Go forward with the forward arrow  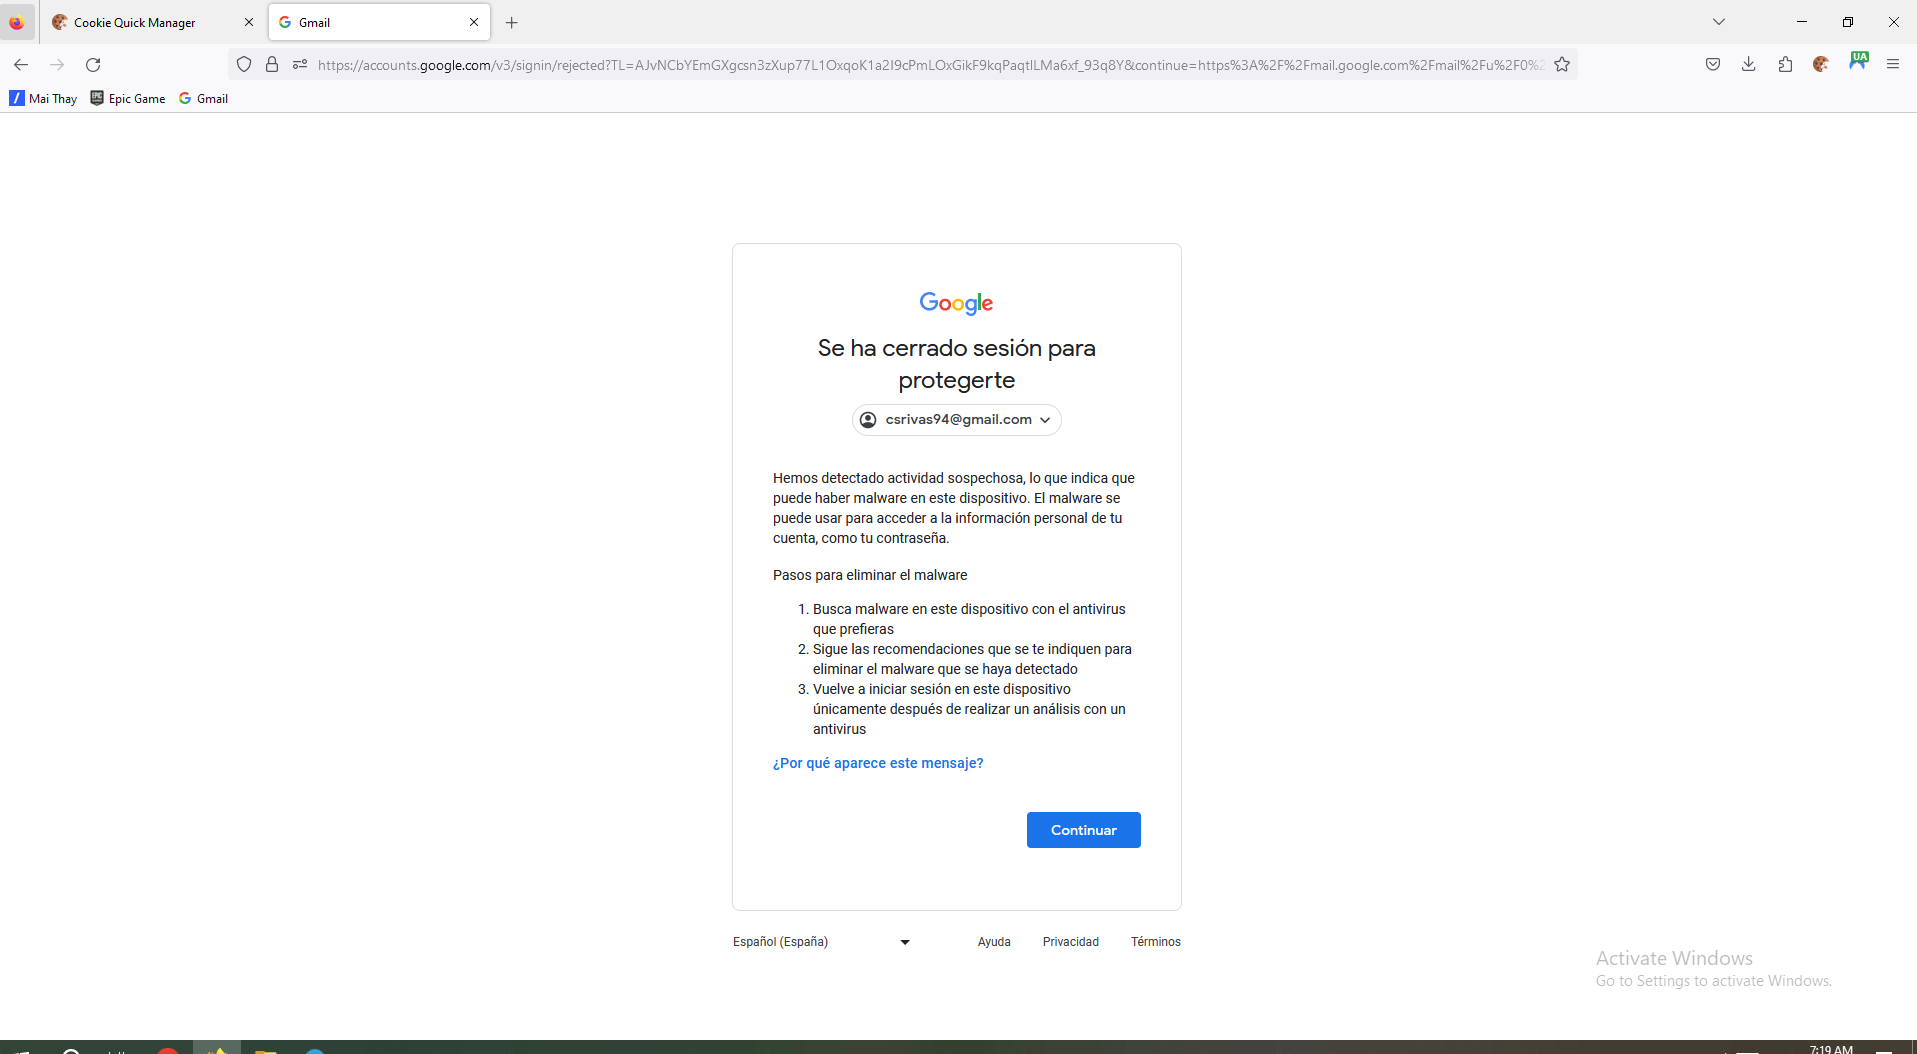tap(57, 65)
